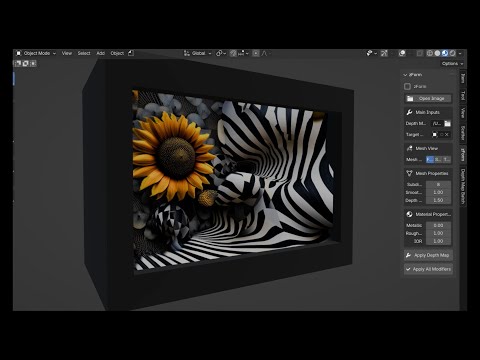
Task: Click the third select mode icon under Object Mode
Action: click(x=33, y=63)
